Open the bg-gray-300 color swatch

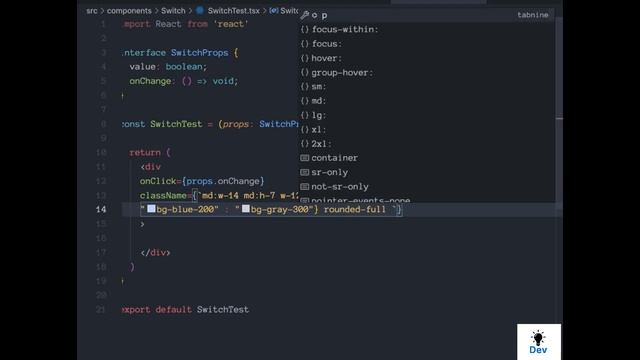pos(246,209)
